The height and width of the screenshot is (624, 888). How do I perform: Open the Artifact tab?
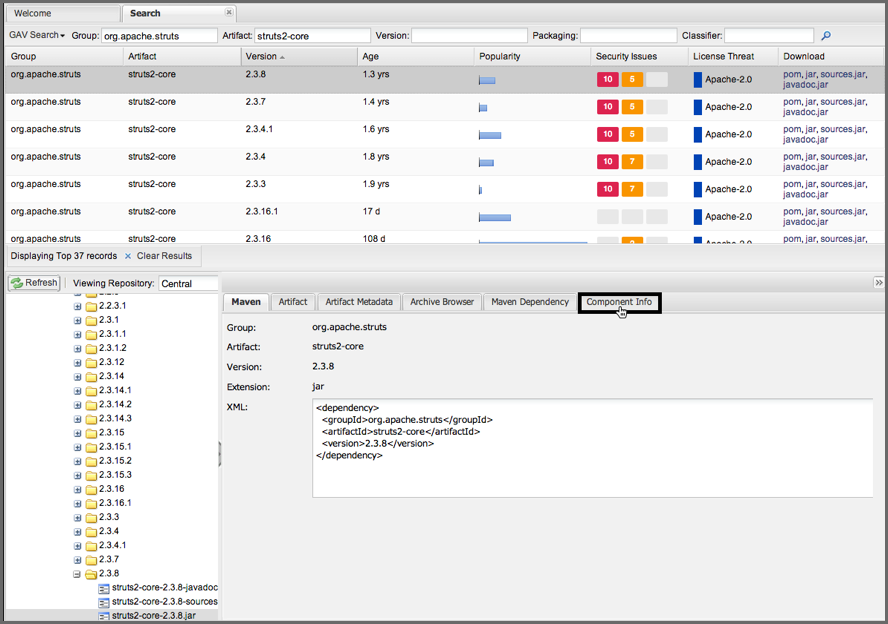point(293,302)
